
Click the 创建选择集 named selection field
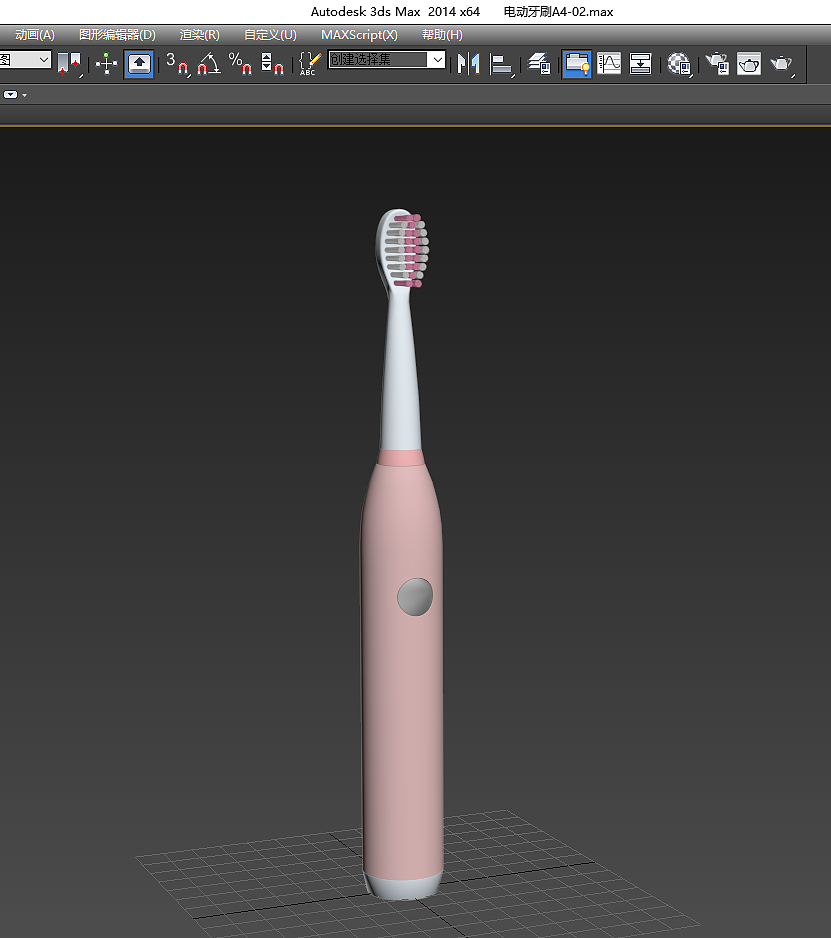378,59
